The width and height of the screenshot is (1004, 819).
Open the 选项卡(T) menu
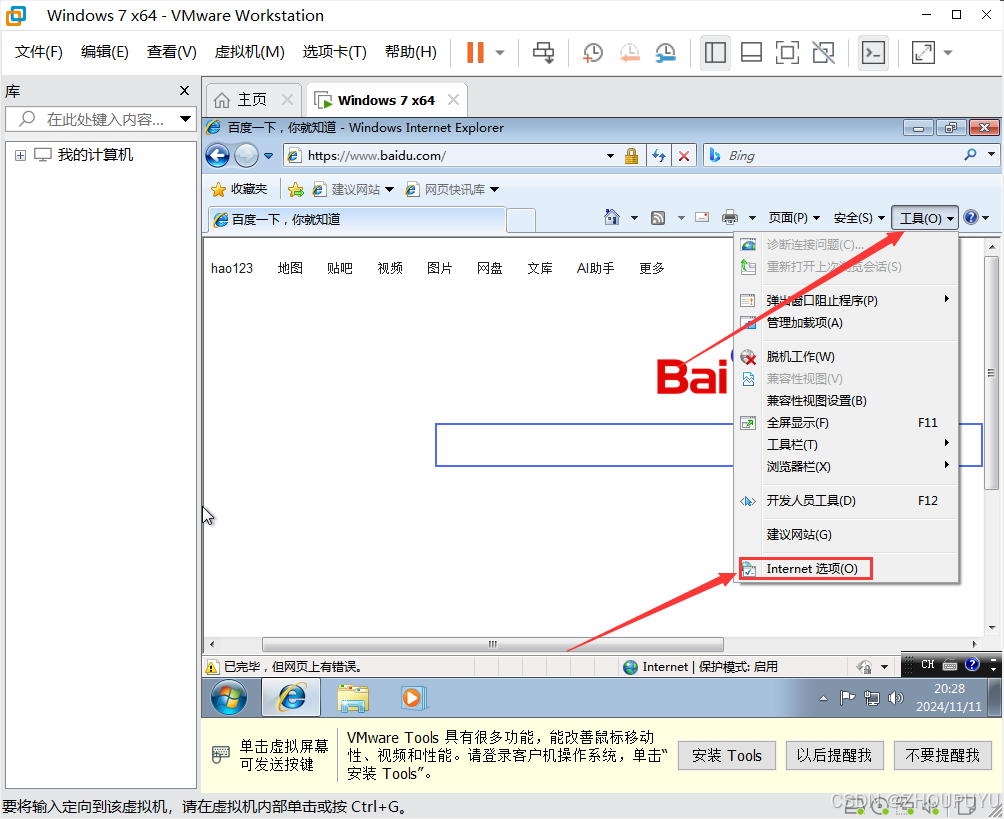(334, 52)
